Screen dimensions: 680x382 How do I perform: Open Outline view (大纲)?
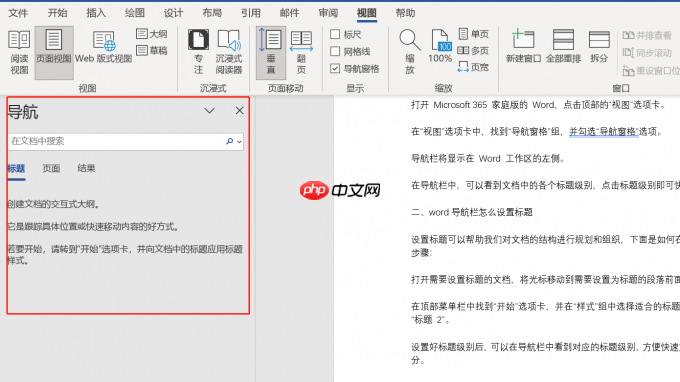(152, 34)
